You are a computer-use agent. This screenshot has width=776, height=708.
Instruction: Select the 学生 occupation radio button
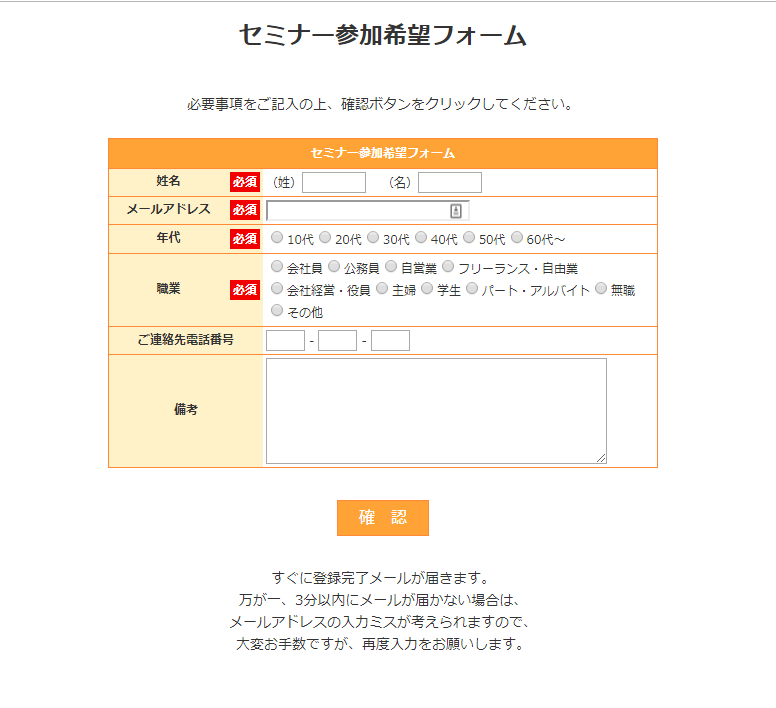427,289
